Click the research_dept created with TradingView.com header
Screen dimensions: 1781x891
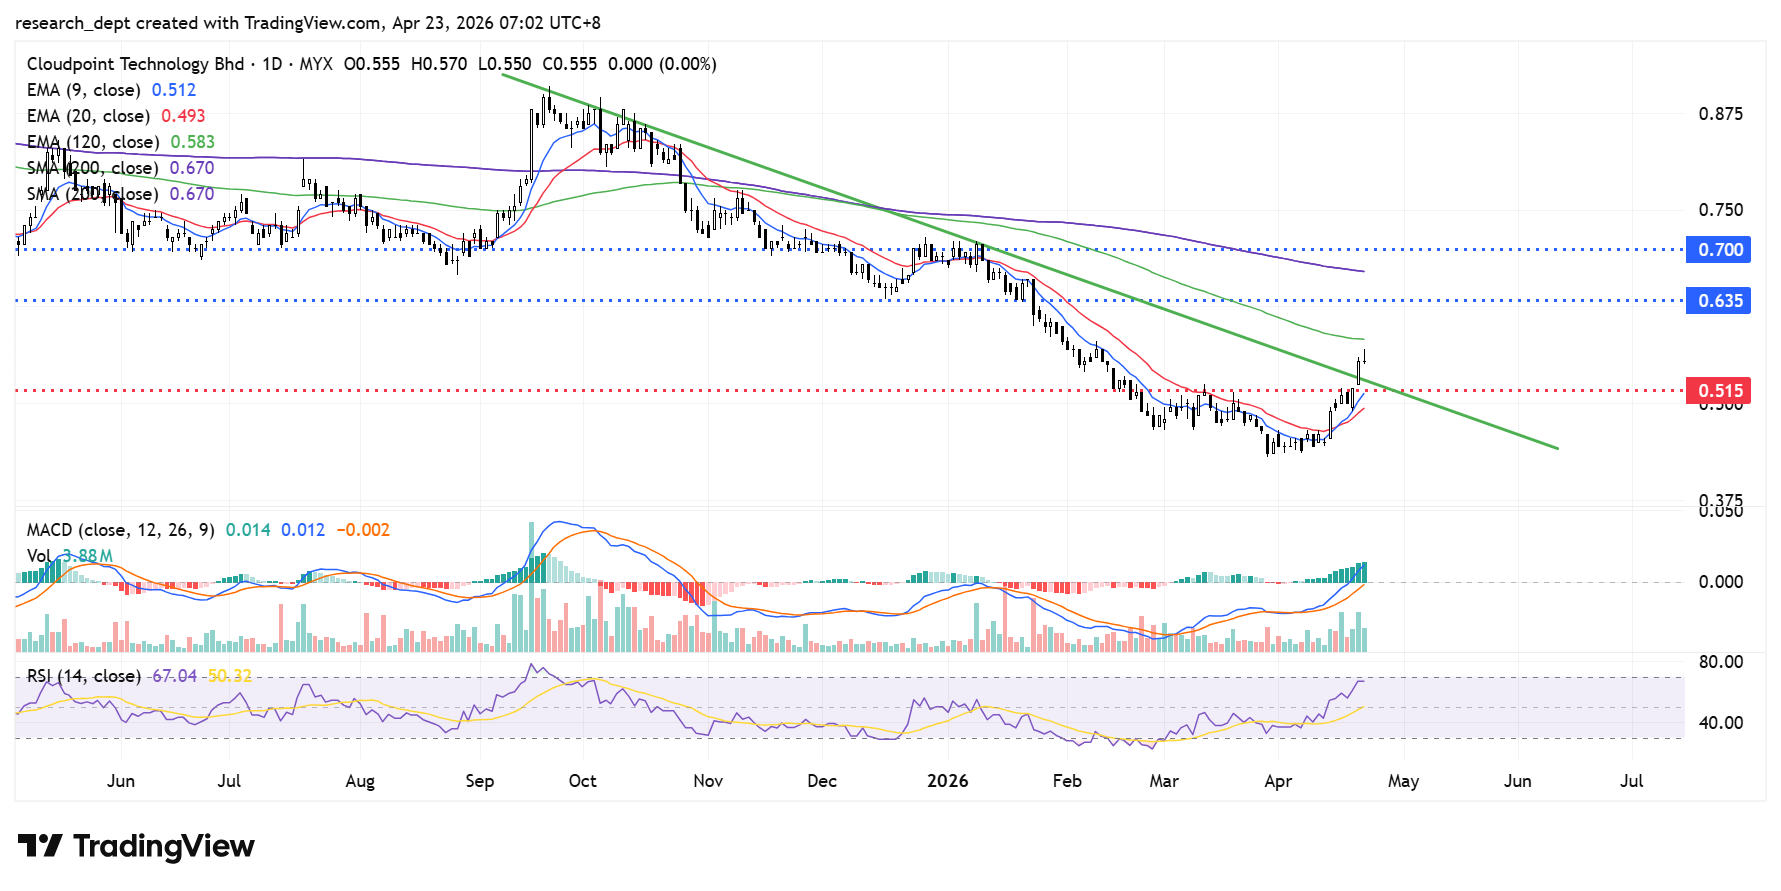tap(308, 22)
